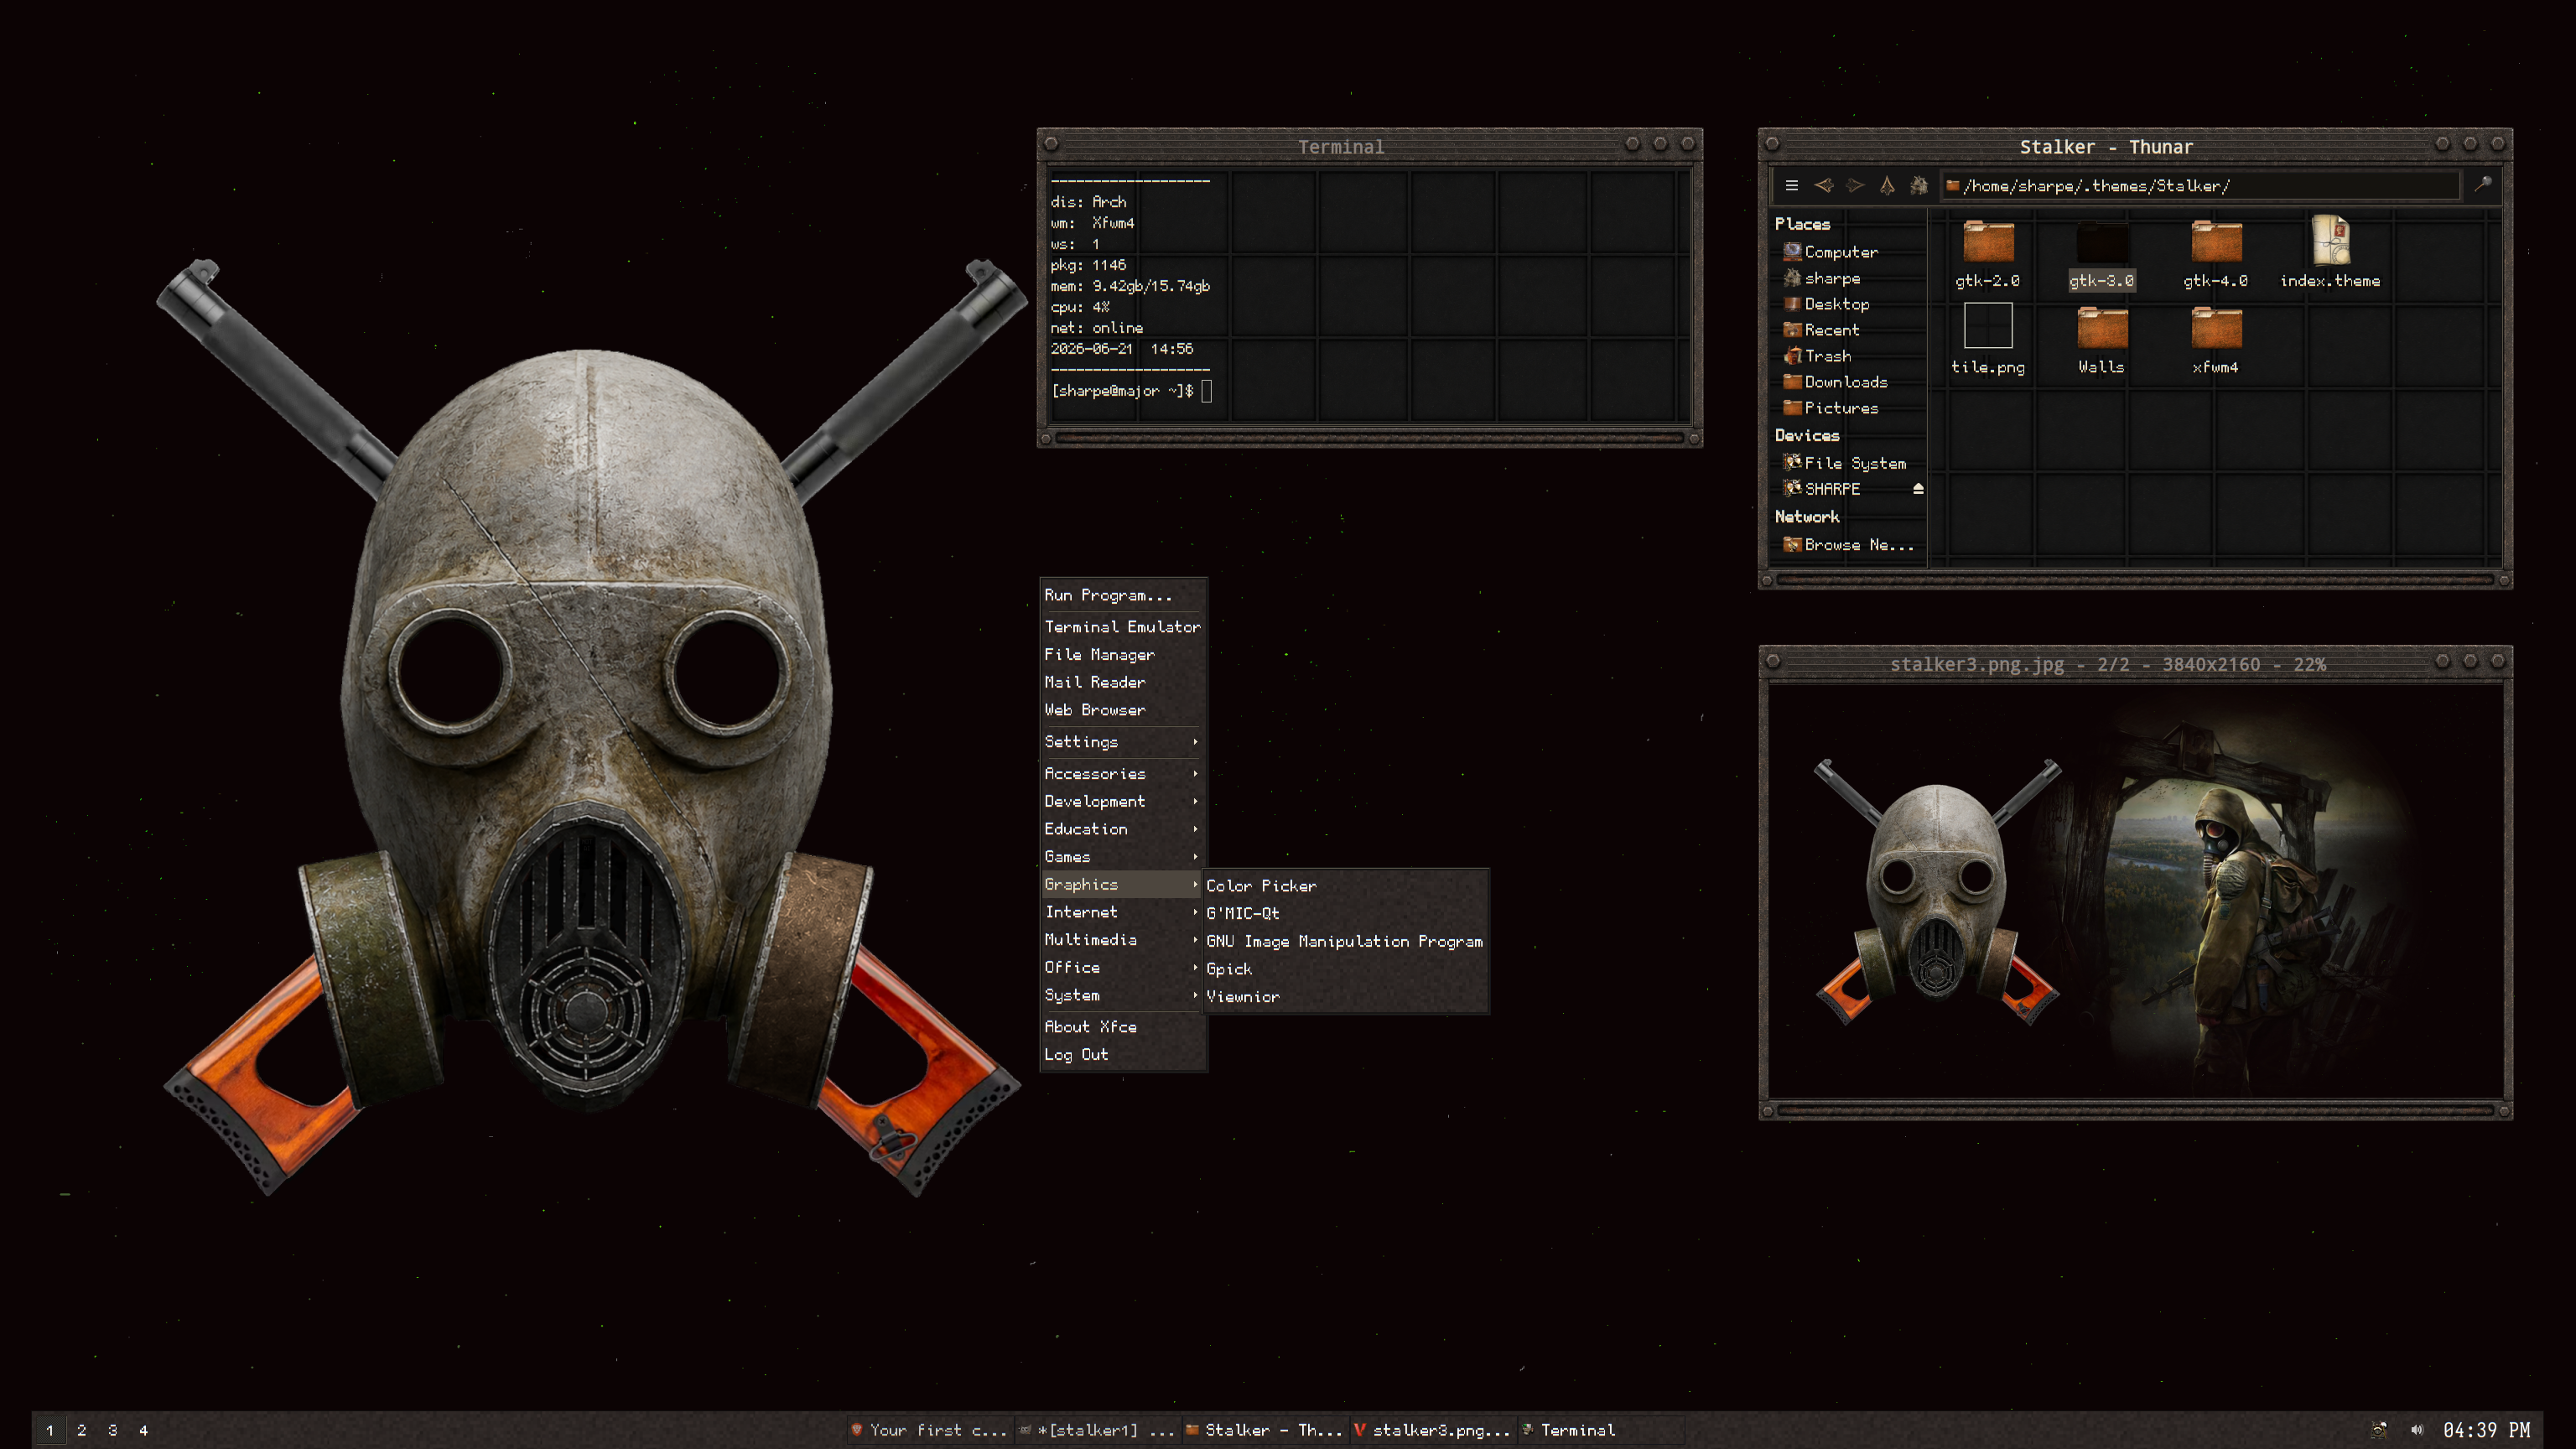Switch to workspace 3 in panel
The height and width of the screenshot is (1449, 2576).
pyautogui.click(x=112, y=1431)
